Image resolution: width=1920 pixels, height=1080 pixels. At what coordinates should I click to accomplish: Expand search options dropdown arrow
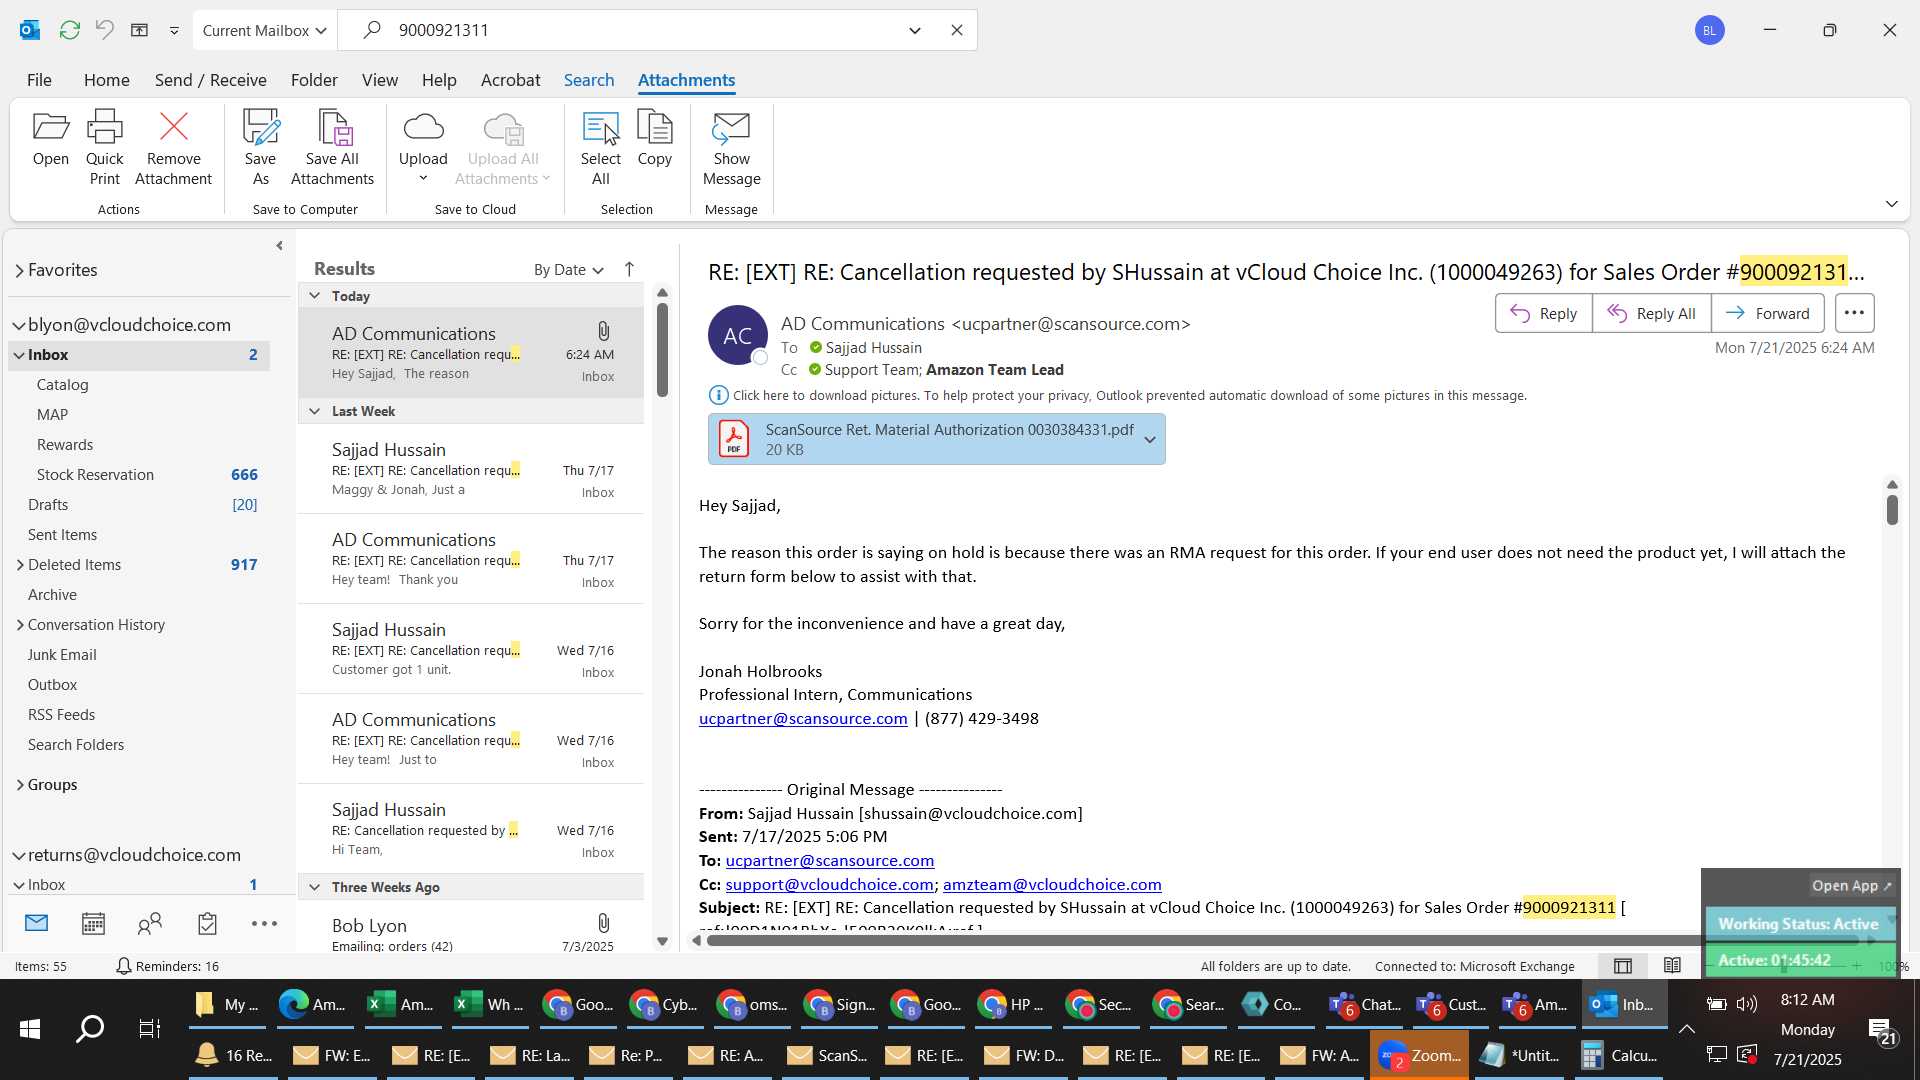[914, 30]
